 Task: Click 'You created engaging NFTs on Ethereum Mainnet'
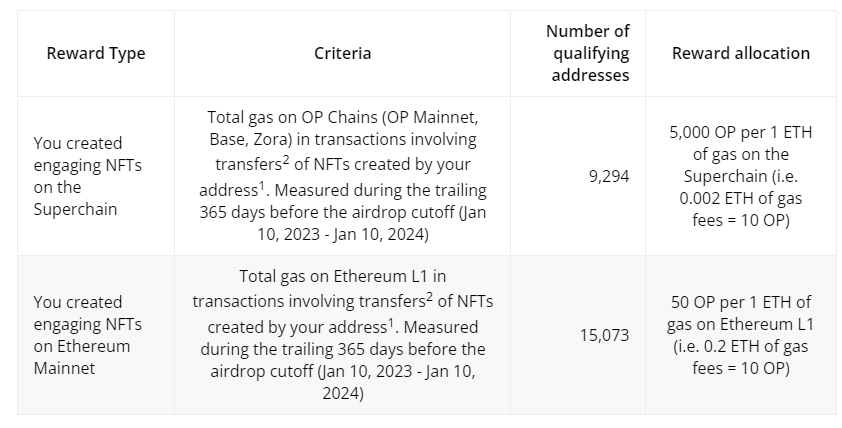(82, 335)
